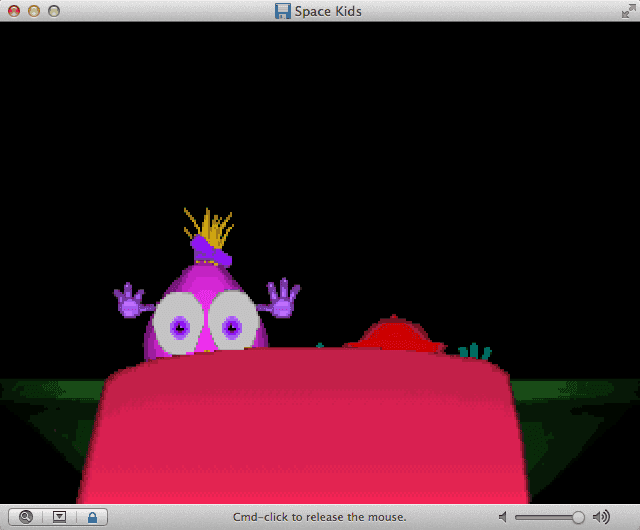Set the volume slider knob position
Image resolution: width=640 pixels, height=530 pixels.
578,517
